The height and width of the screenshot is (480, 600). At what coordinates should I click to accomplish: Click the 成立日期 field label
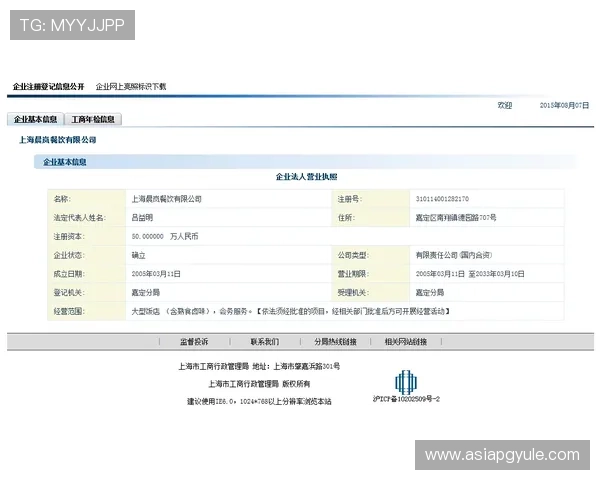[69, 274]
